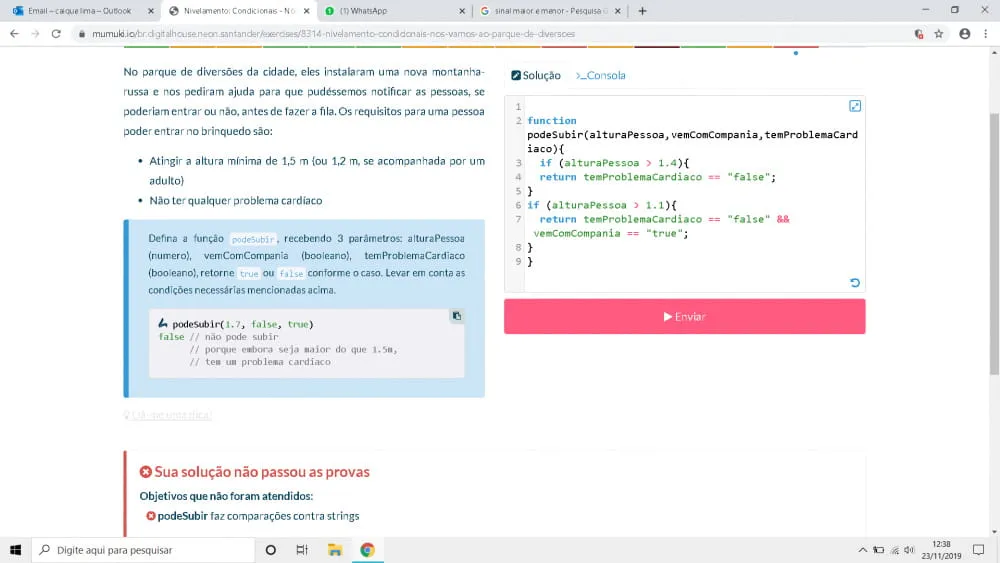Open the Windows Start menu
The width and height of the screenshot is (1000, 563).
tap(15, 550)
